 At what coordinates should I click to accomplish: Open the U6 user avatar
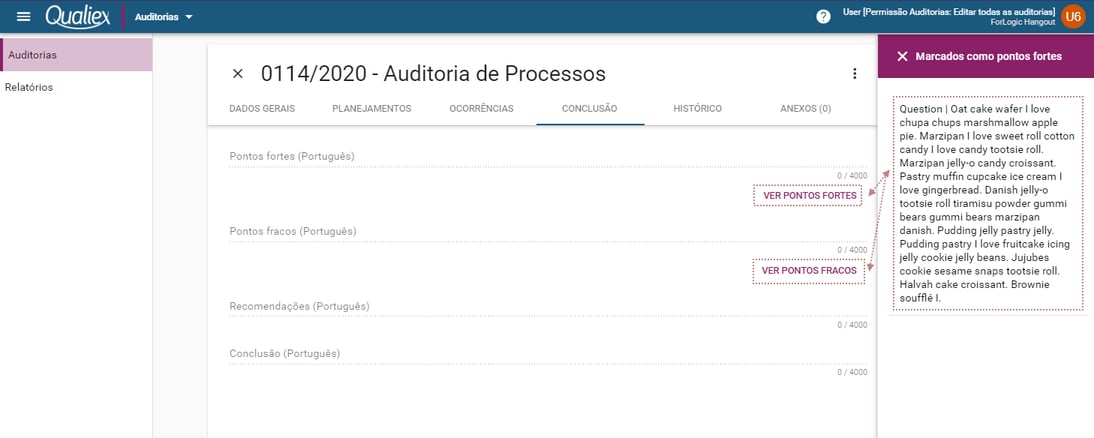(x=1074, y=17)
